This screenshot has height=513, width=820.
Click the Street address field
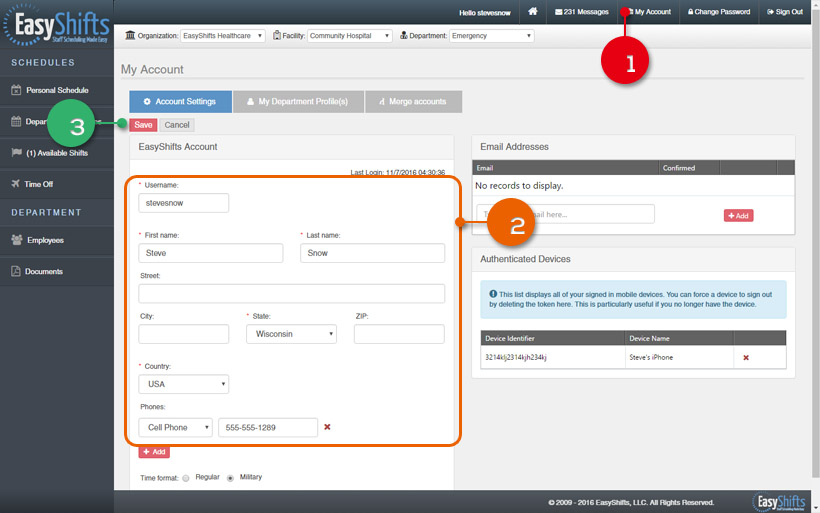pyautogui.click(x=292, y=293)
